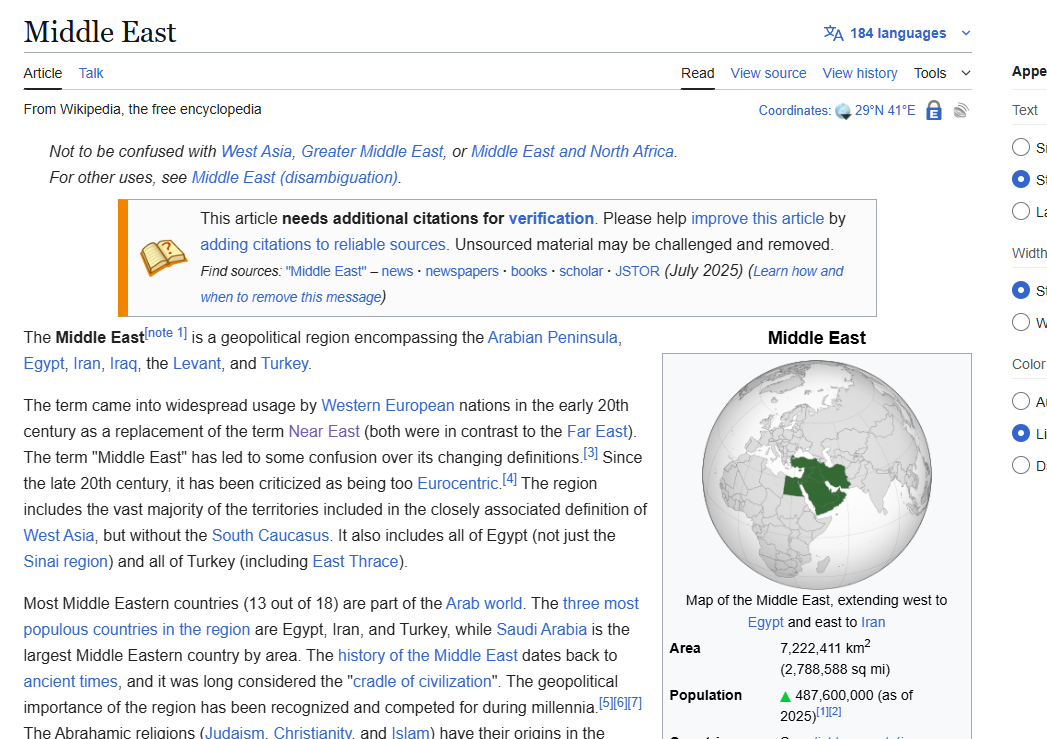1047x739 pixels.
Task: Follow the West Asia hatnote link
Action: pyautogui.click(x=256, y=152)
